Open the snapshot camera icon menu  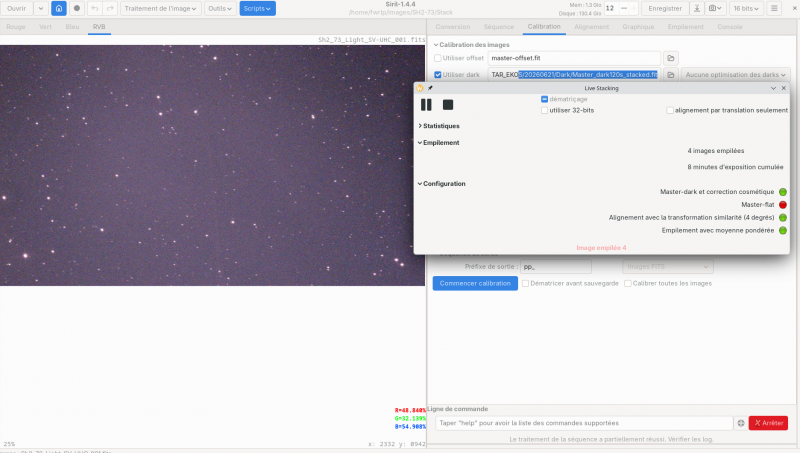715,8
